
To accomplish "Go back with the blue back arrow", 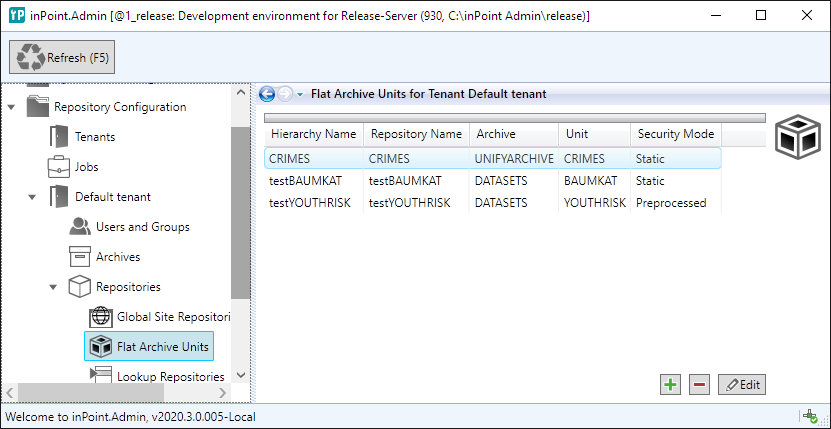I will [x=267, y=94].
